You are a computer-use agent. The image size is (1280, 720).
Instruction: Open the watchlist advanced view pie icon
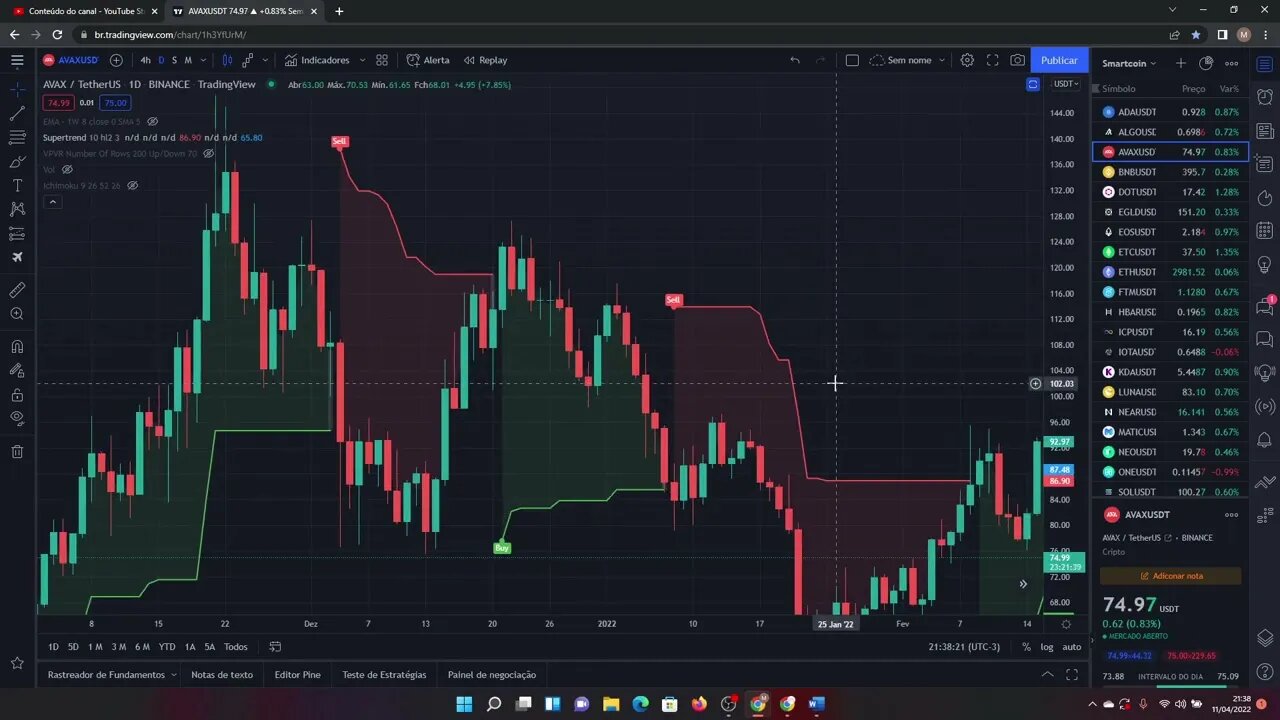tap(1206, 63)
